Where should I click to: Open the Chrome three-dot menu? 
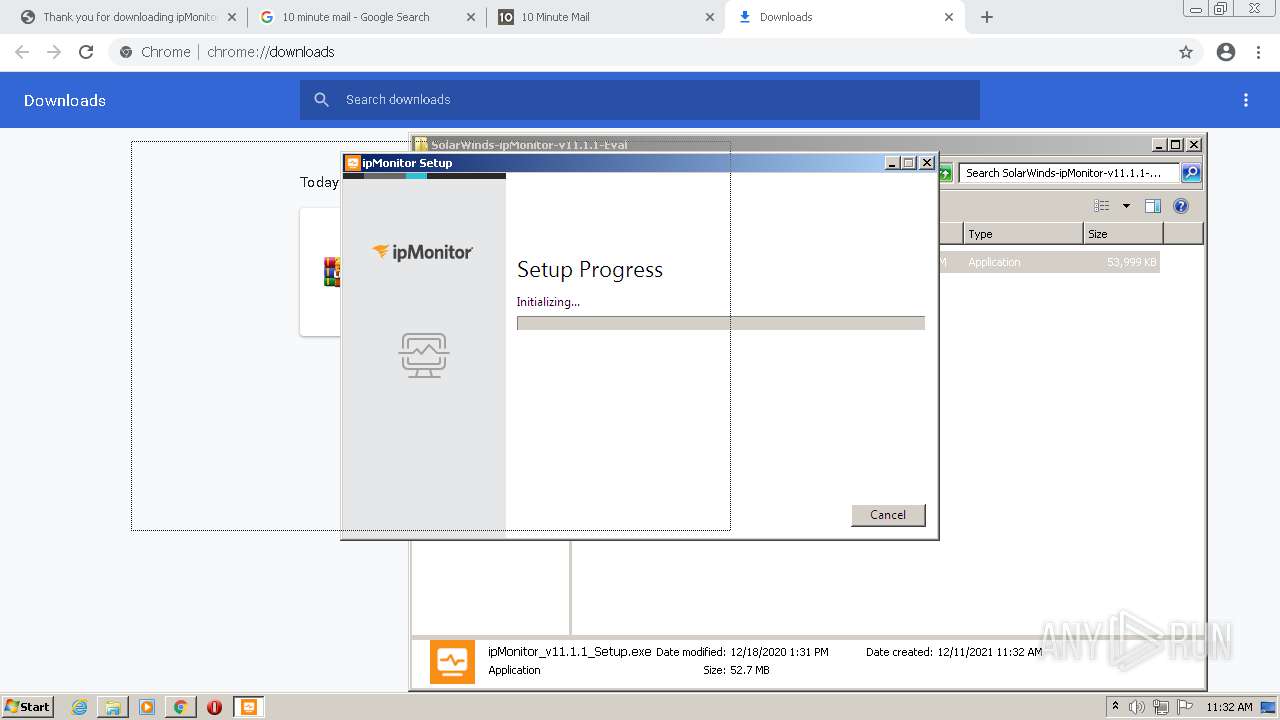coord(1259,52)
